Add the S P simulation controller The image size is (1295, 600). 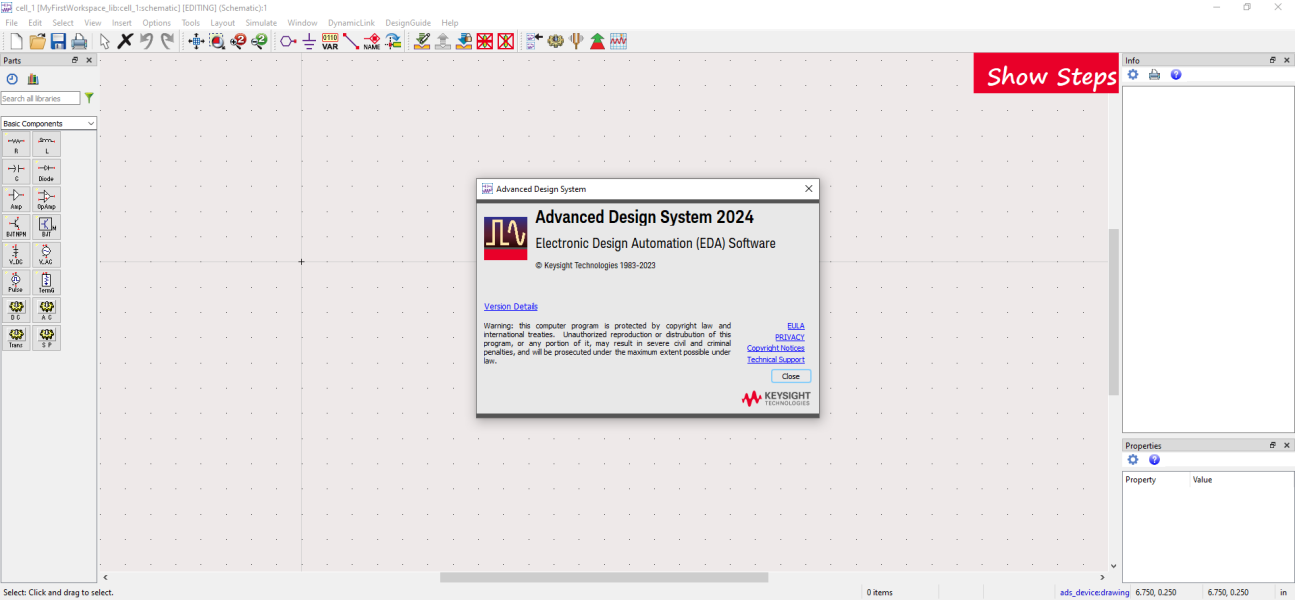pos(46,338)
